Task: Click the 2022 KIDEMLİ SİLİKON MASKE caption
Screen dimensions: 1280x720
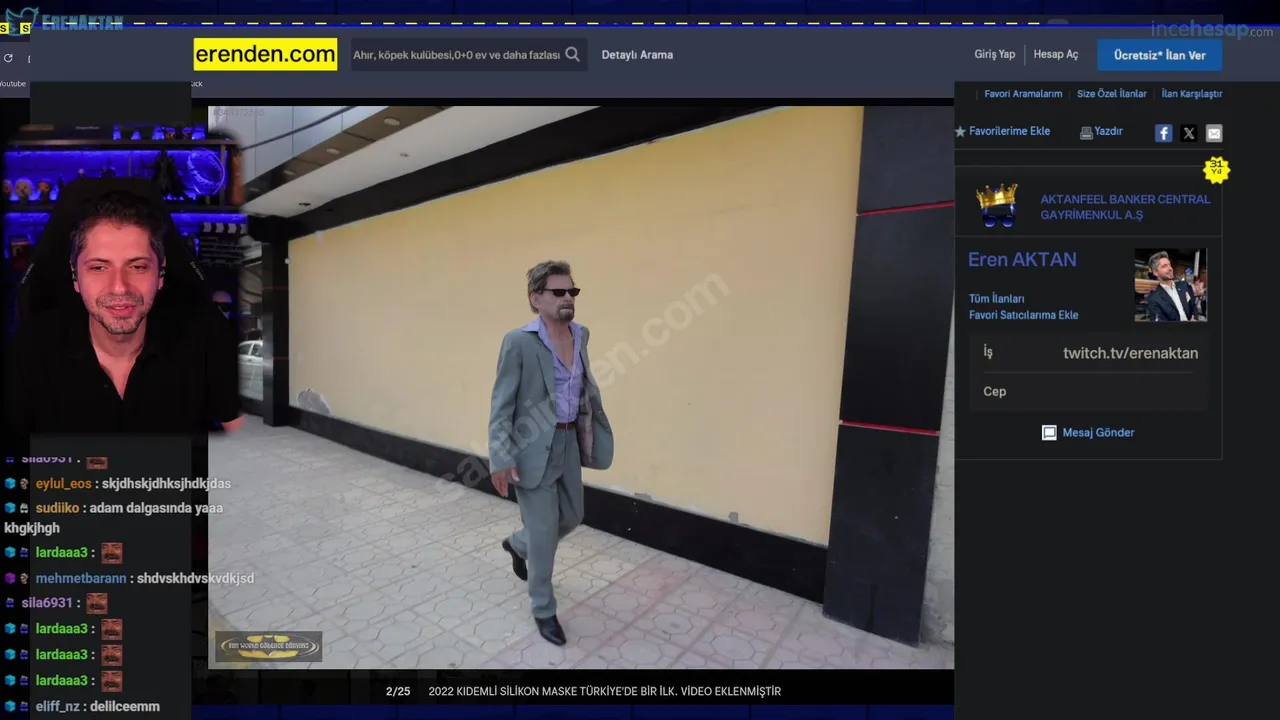Action: click(x=604, y=692)
